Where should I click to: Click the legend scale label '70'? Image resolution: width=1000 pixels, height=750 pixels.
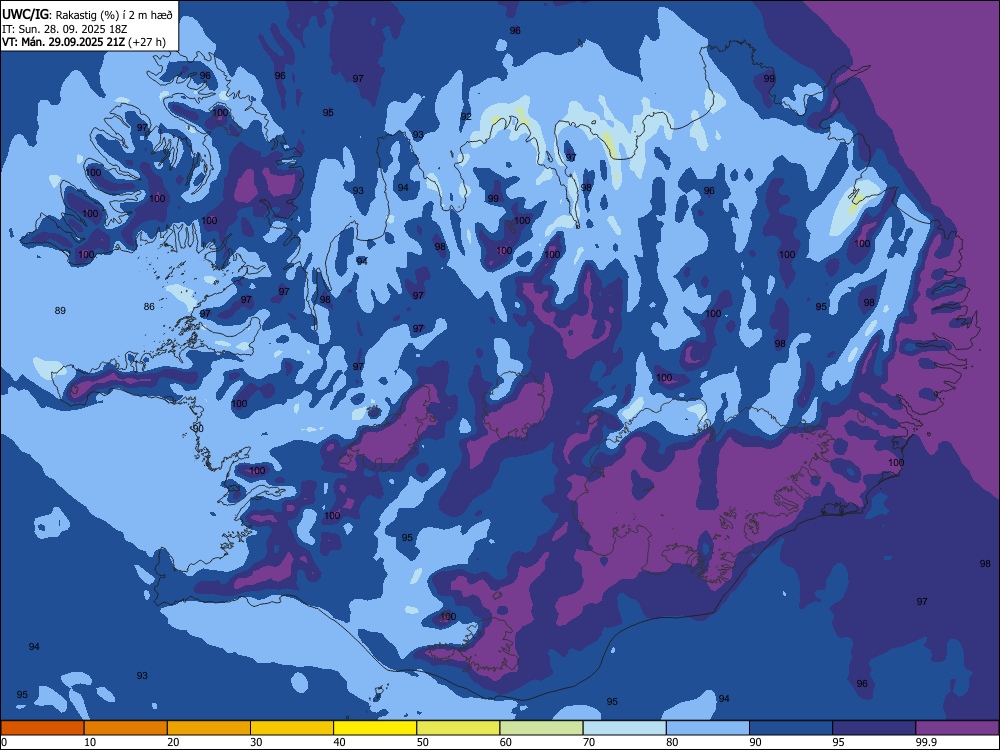(x=589, y=742)
